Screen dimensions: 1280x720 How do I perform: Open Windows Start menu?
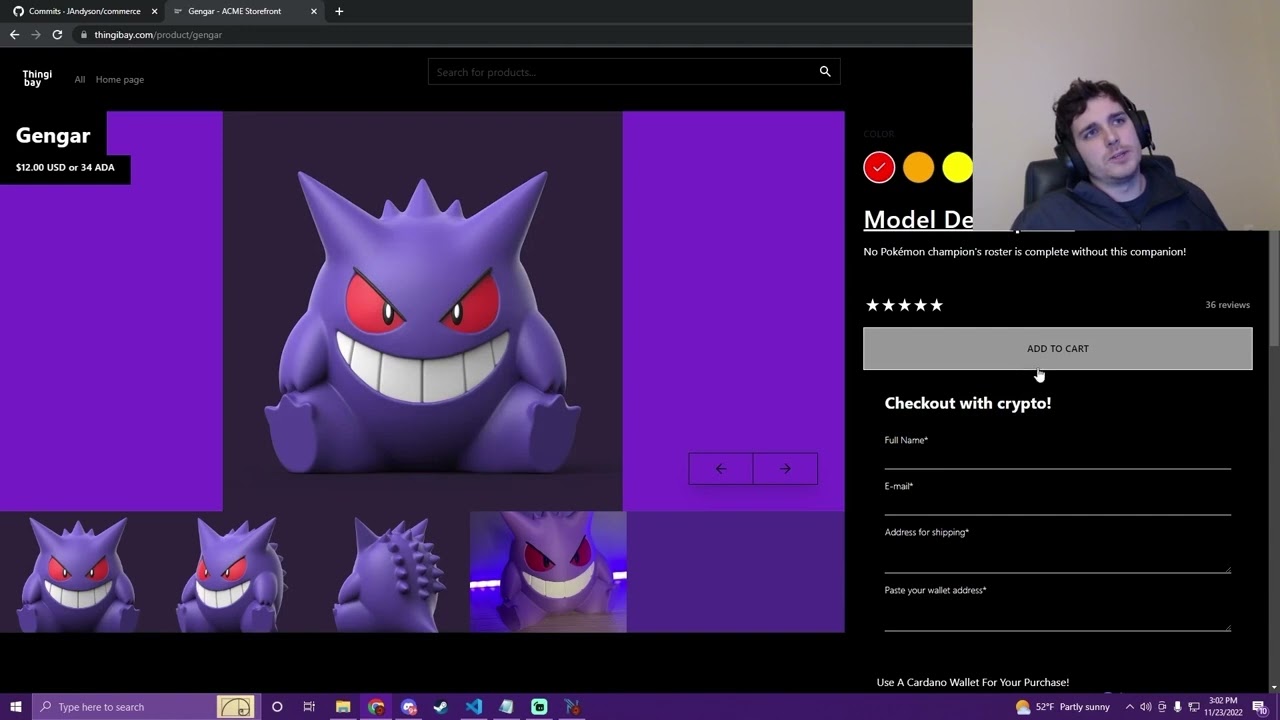click(x=16, y=707)
